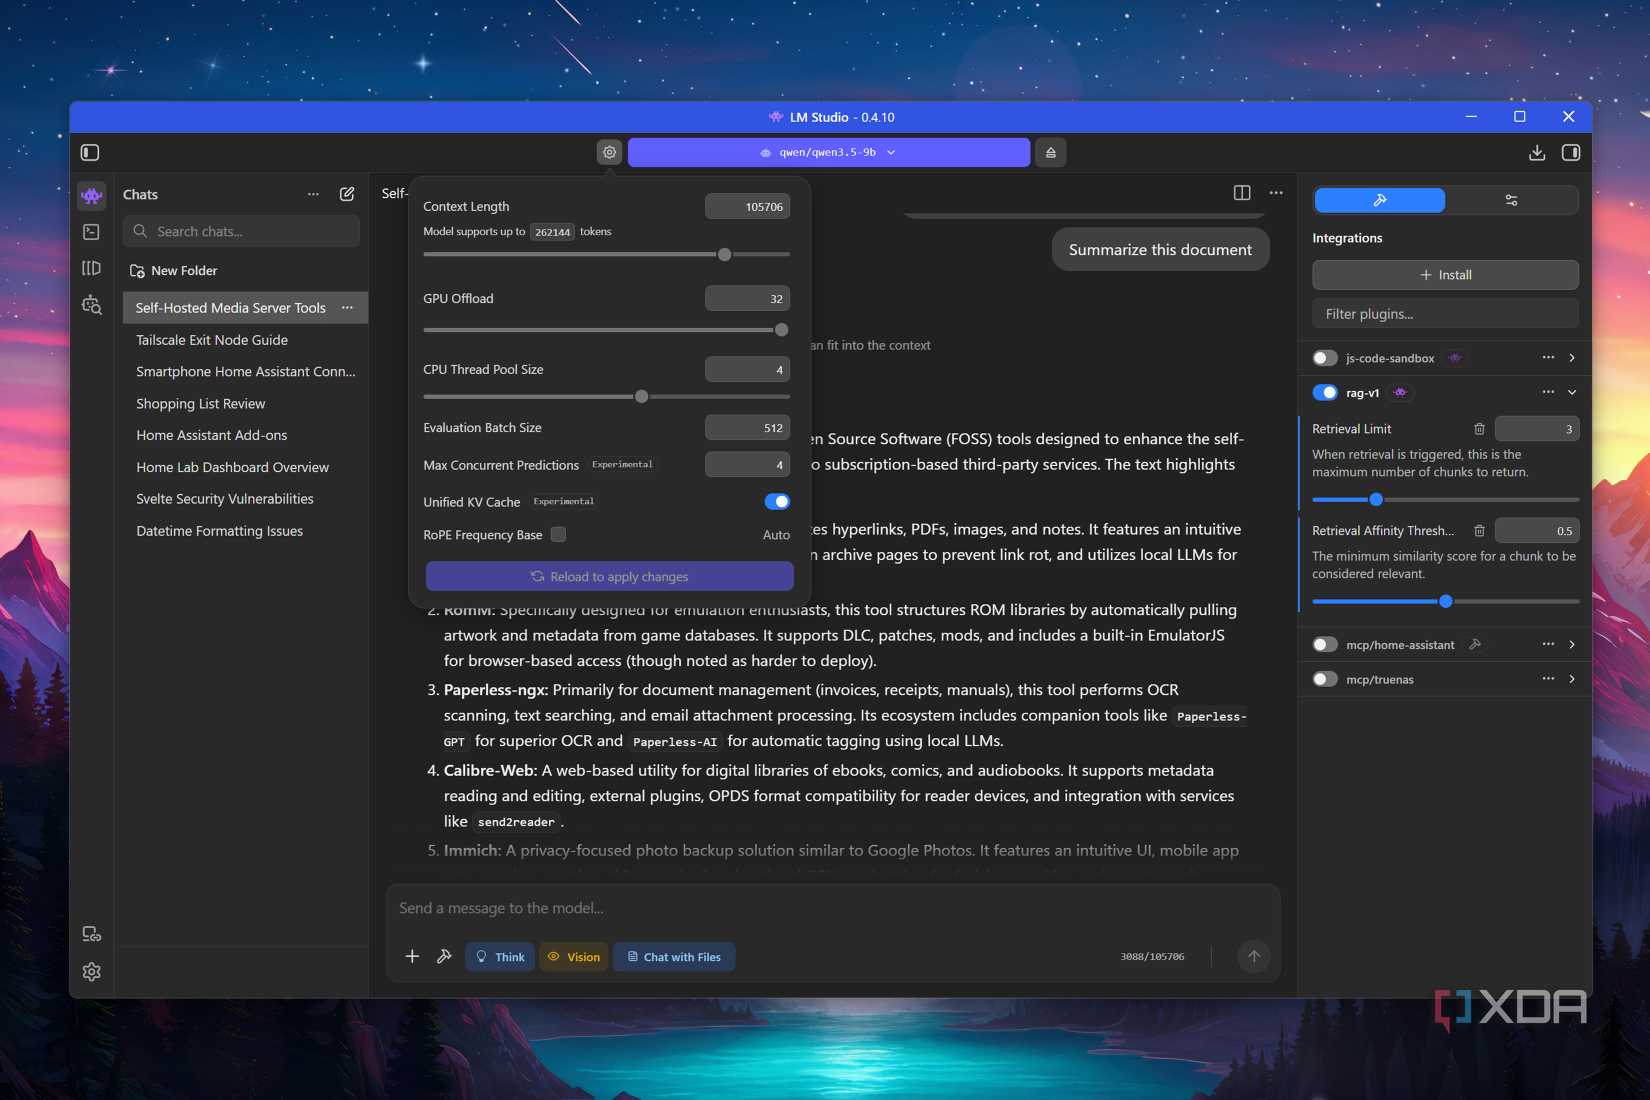Enable the js-code-sandbox plugin toggle
The width and height of the screenshot is (1650, 1100).
(1325, 358)
